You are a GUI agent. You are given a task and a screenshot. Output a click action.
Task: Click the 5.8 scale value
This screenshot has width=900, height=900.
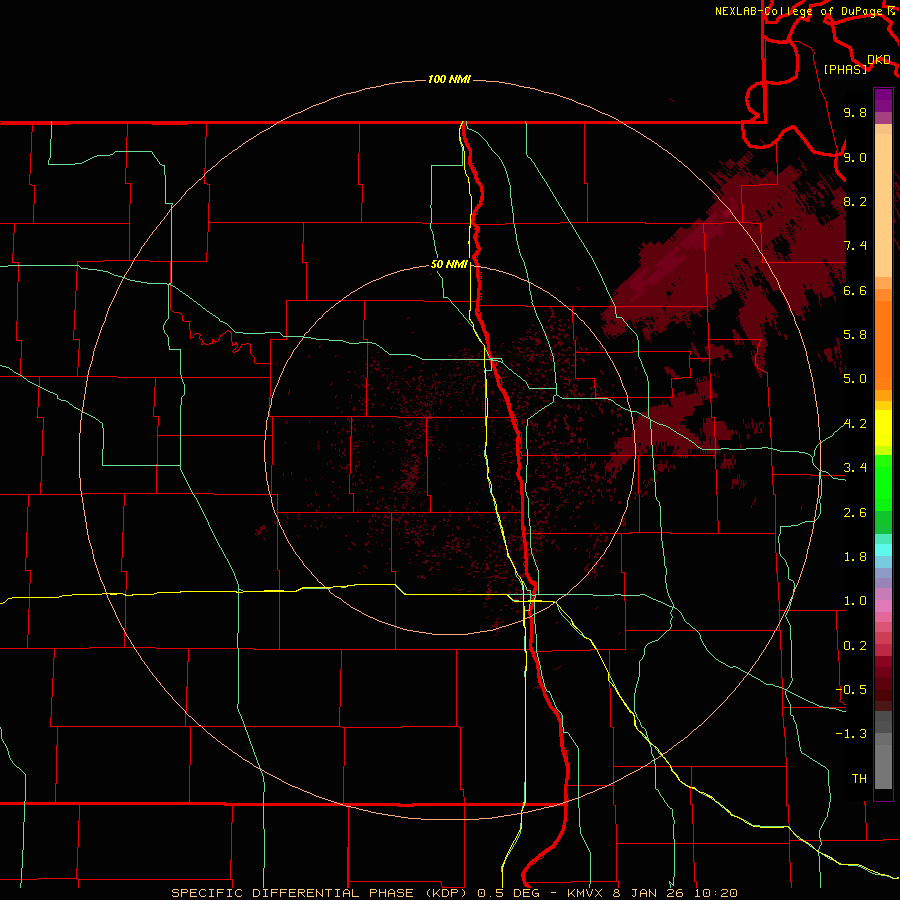click(x=855, y=335)
